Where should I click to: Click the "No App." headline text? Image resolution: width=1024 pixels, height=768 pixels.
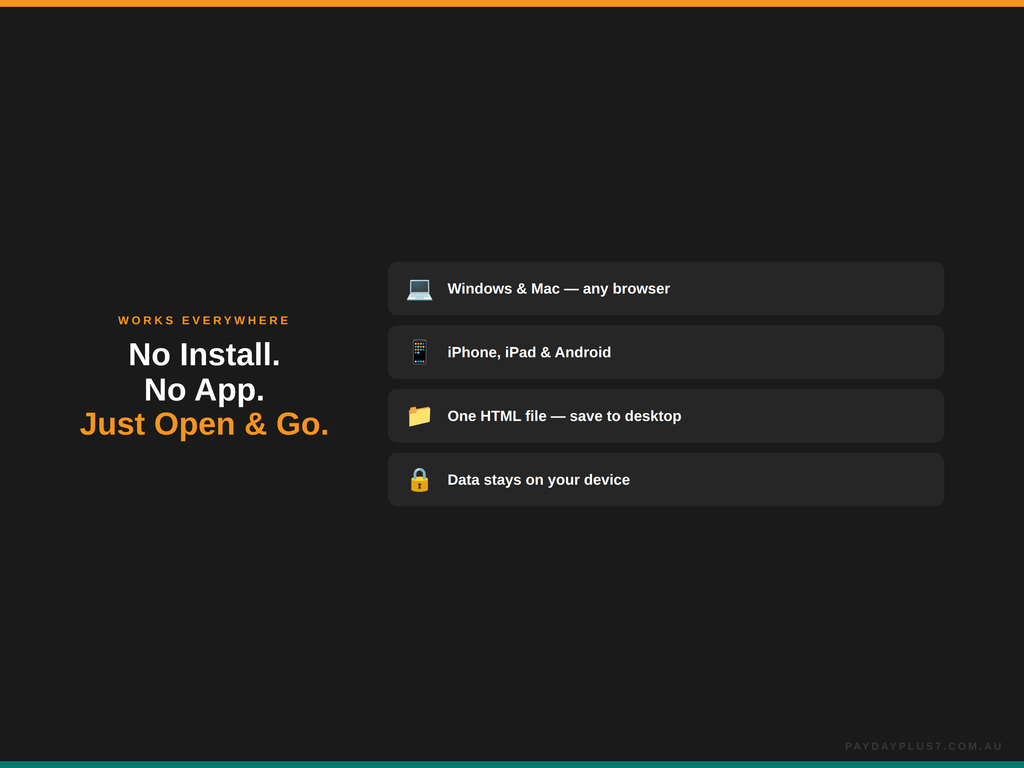click(x=203, y=390)
